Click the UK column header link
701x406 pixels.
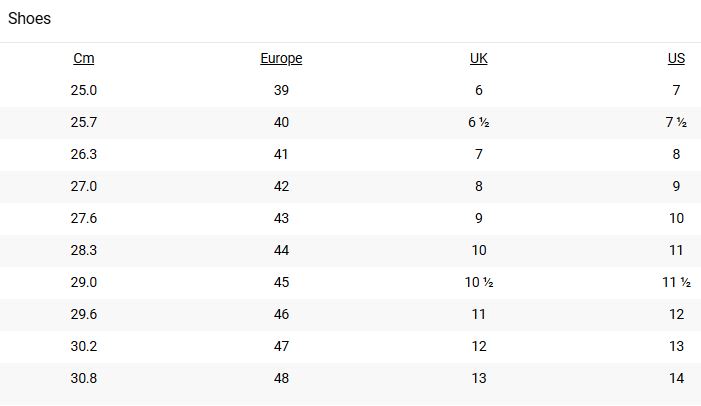click(479, 58)
